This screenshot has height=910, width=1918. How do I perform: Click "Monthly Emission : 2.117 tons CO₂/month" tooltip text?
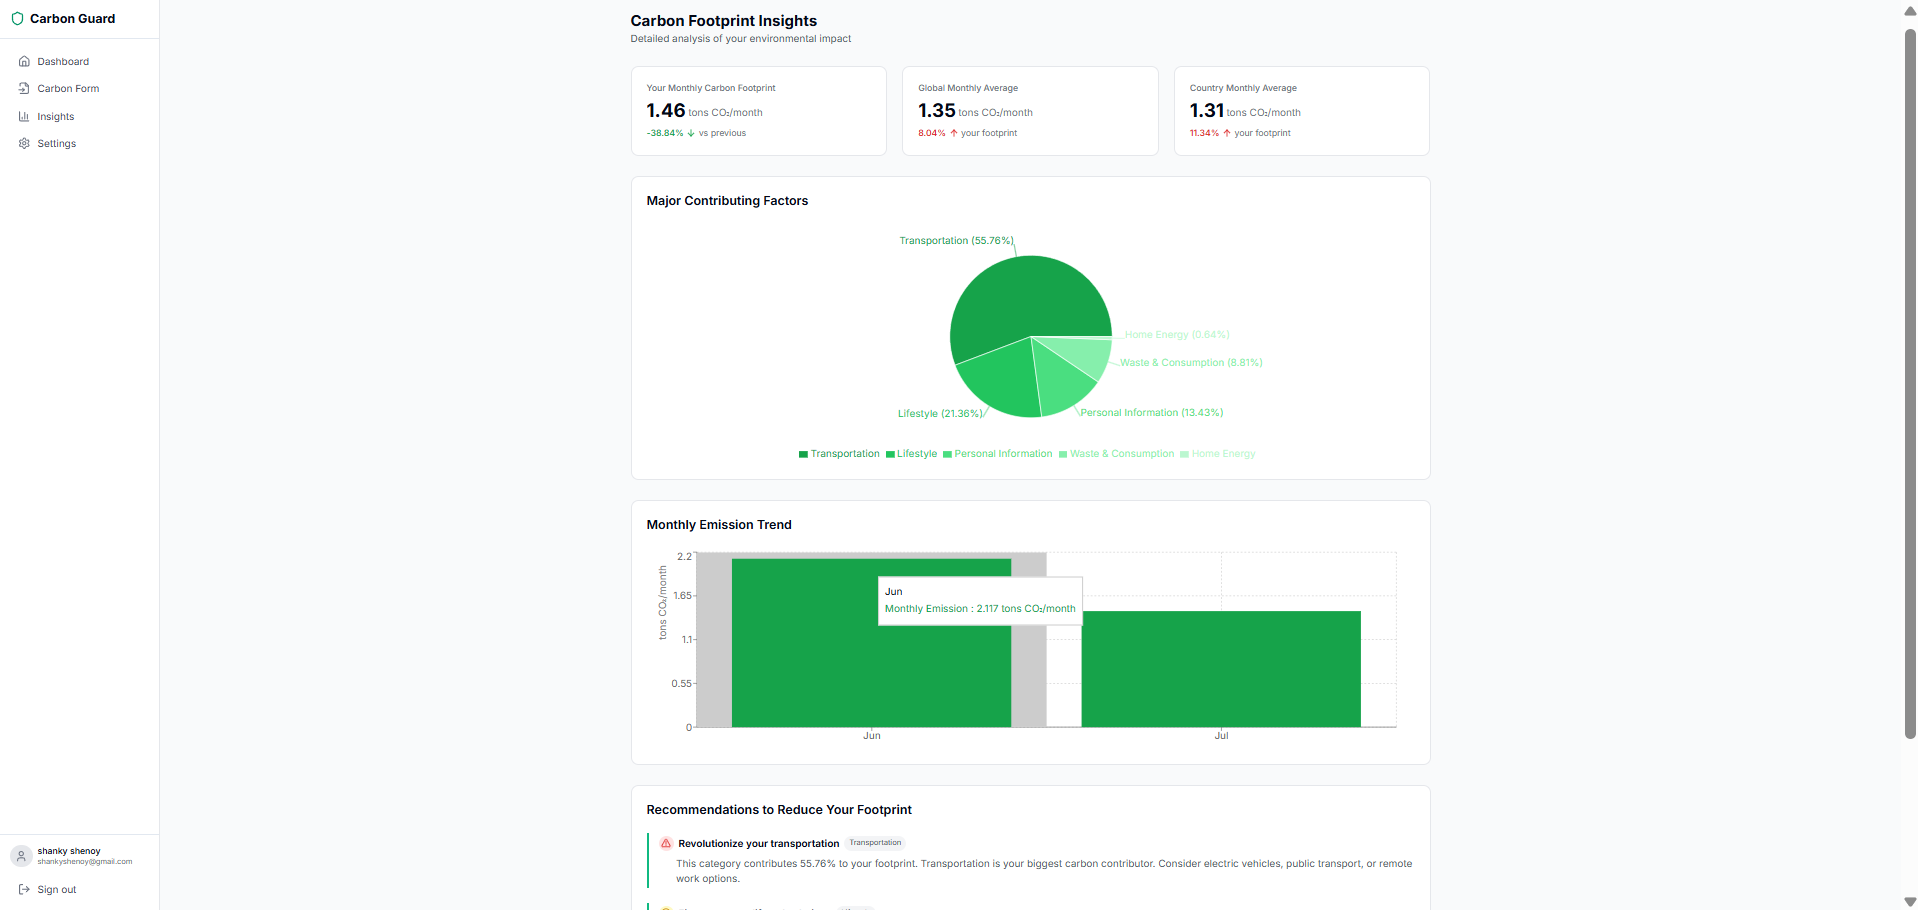[x=980, y=609]
